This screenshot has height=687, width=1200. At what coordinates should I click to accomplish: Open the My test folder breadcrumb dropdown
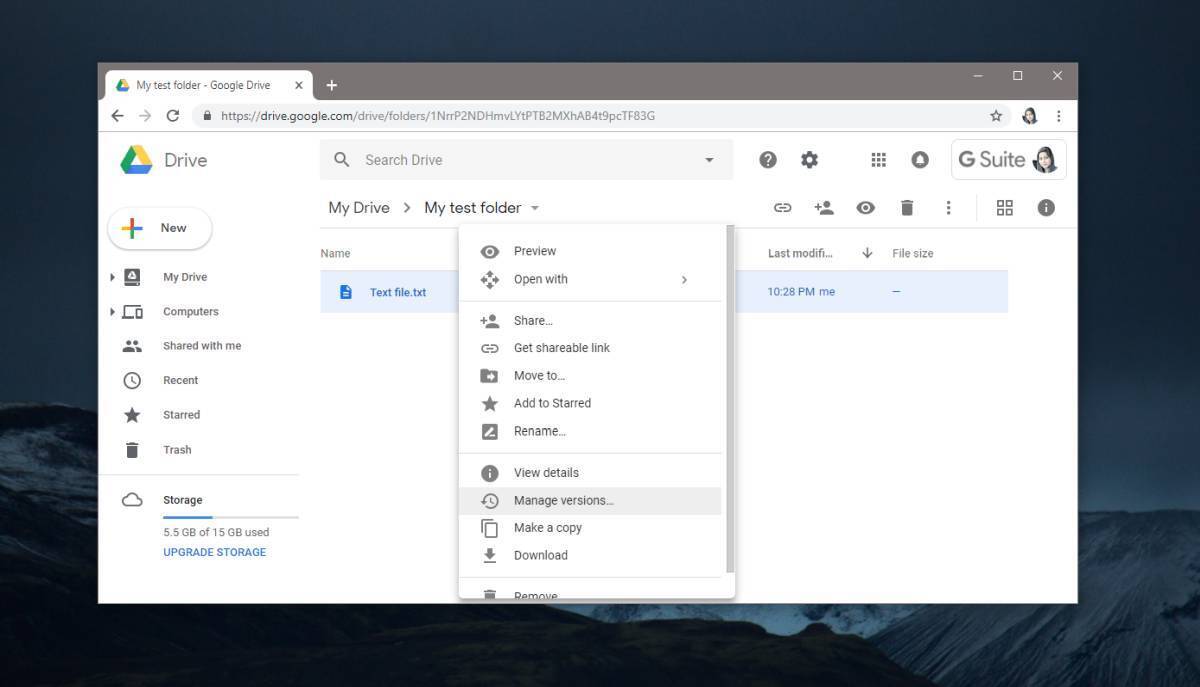pyautogui.click(x=535, y=208)
